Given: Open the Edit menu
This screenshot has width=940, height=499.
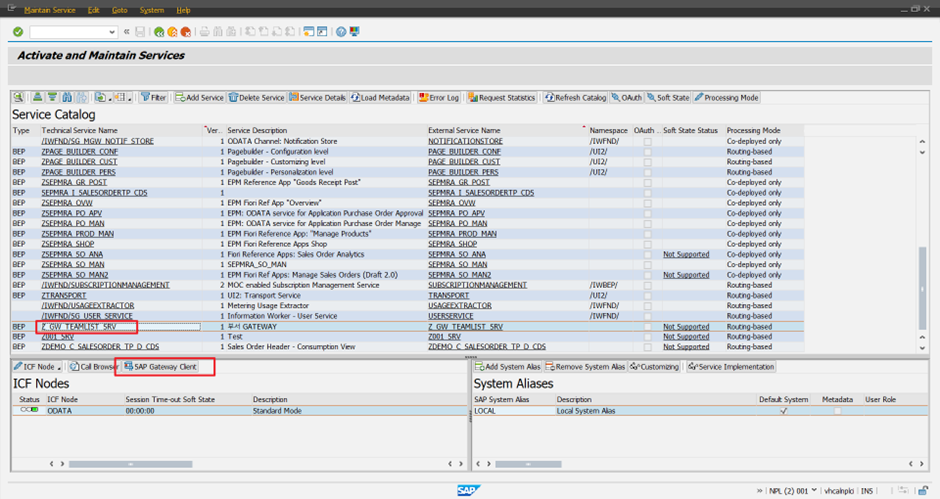Looking at the screenshot, I should tap(94, 10).
